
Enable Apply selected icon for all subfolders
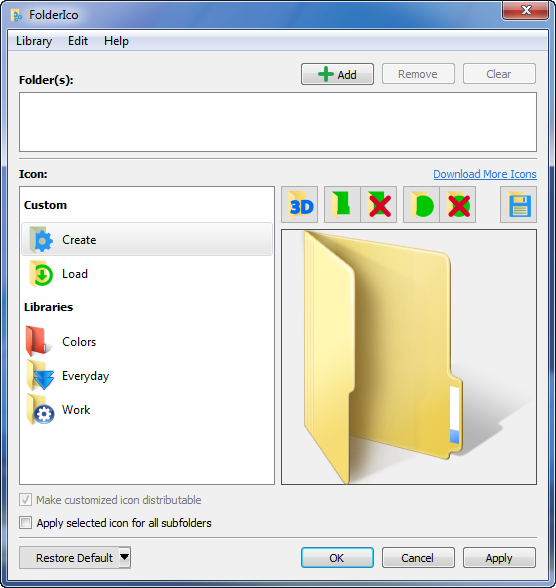[x=25, y=523]
